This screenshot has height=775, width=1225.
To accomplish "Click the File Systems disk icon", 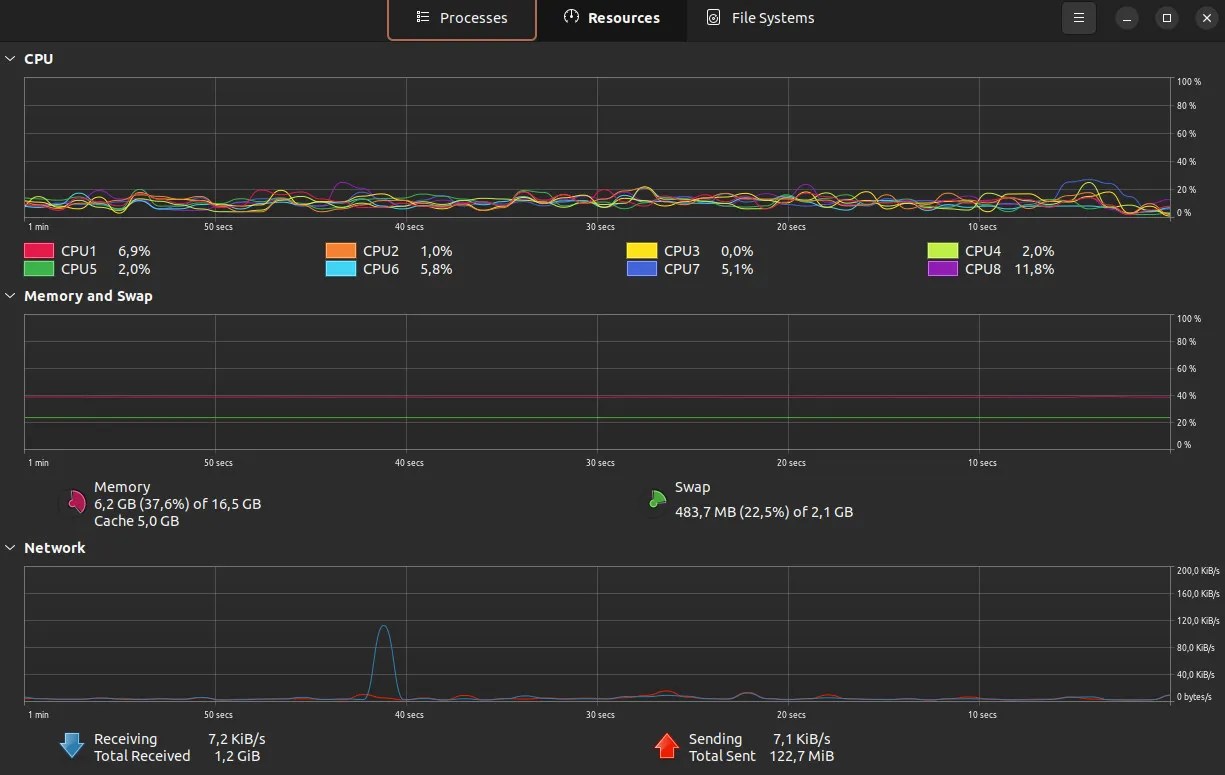I will click(x=713, y=17).
